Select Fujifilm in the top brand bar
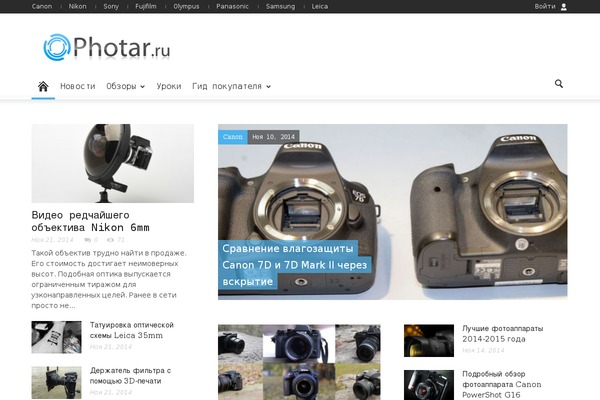This screenshot has height=400, width=600. click(x=145, y=7)
